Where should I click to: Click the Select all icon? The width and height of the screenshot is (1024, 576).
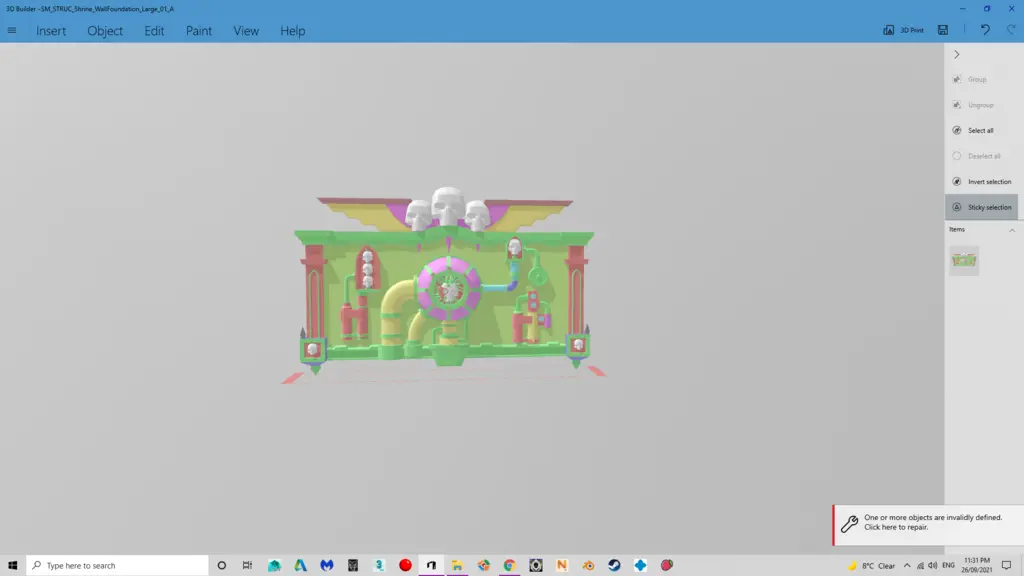(957, 130)
